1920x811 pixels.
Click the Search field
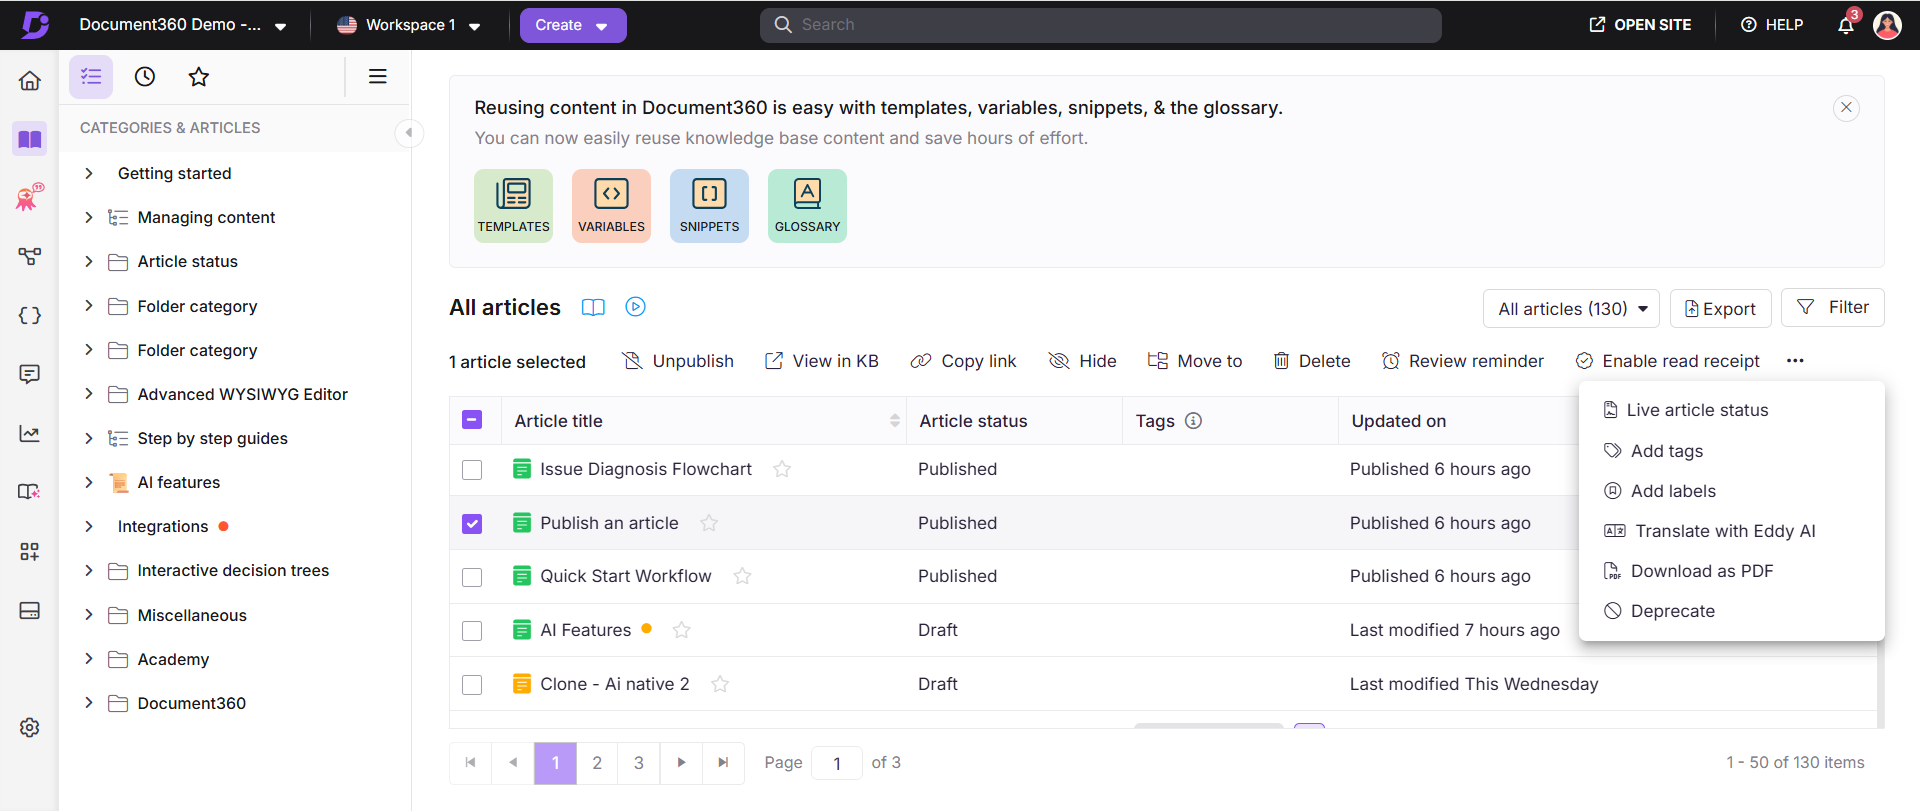1100,25
